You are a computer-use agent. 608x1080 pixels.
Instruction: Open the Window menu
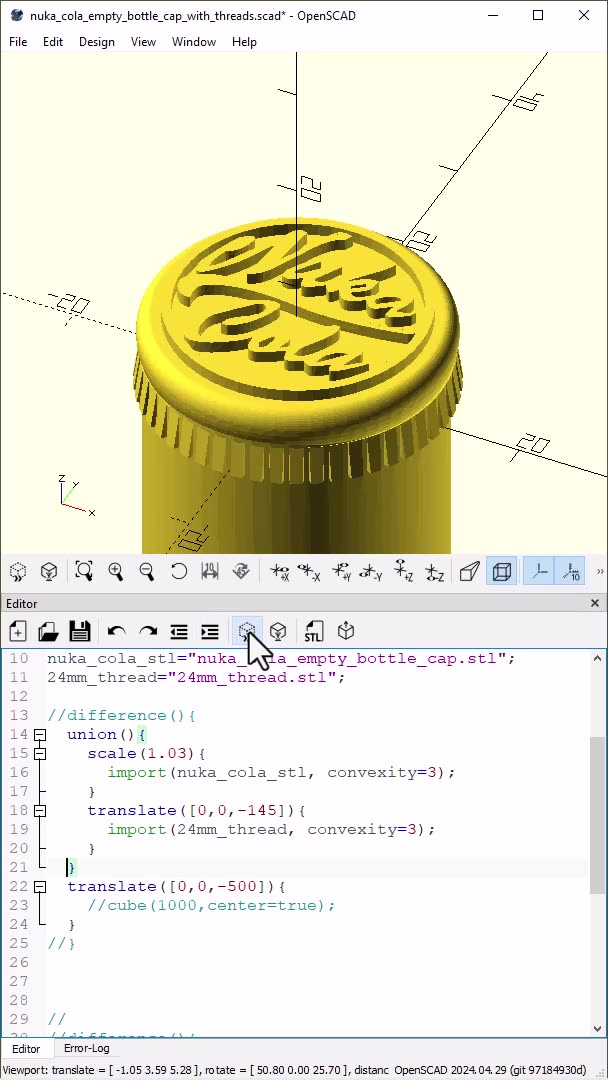pyautogui.click(x=193, y=42)
